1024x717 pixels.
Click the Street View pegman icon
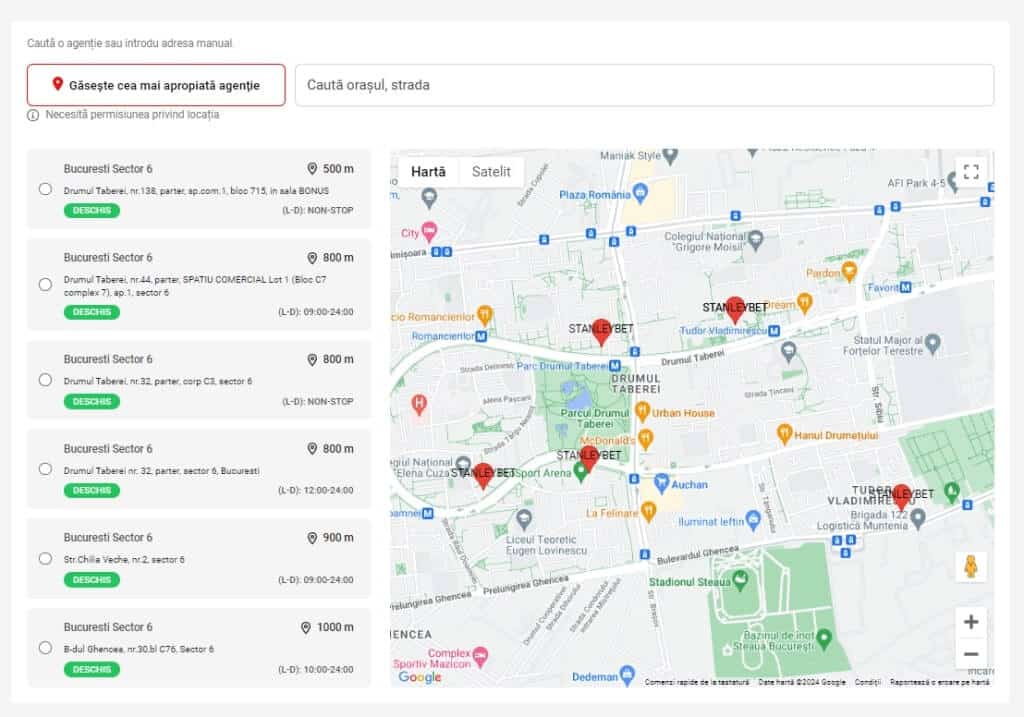pyautogui.click(x=970, y=566)
